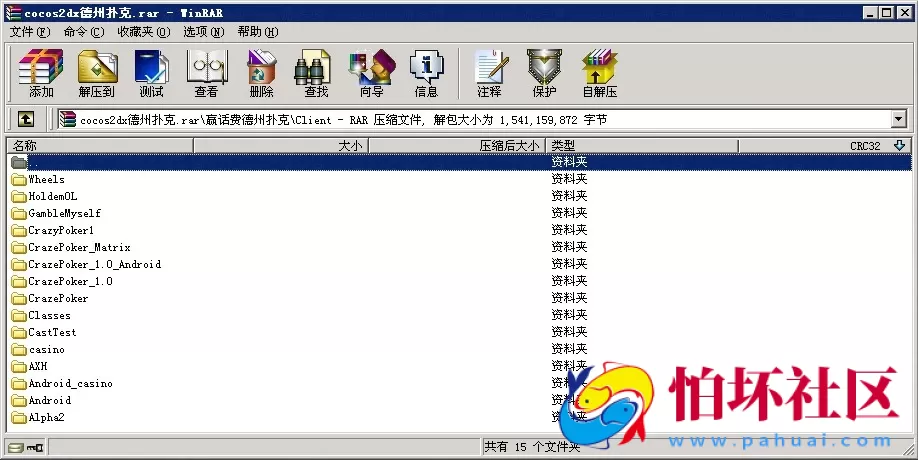This screenshot has height=460, width=918.
Task: Click the SFX (自解压) toolbar icon
Action: tap(600, 73)
